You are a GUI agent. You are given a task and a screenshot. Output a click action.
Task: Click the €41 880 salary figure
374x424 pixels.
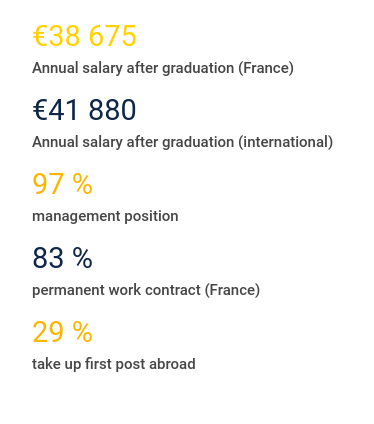coord(84,110)
